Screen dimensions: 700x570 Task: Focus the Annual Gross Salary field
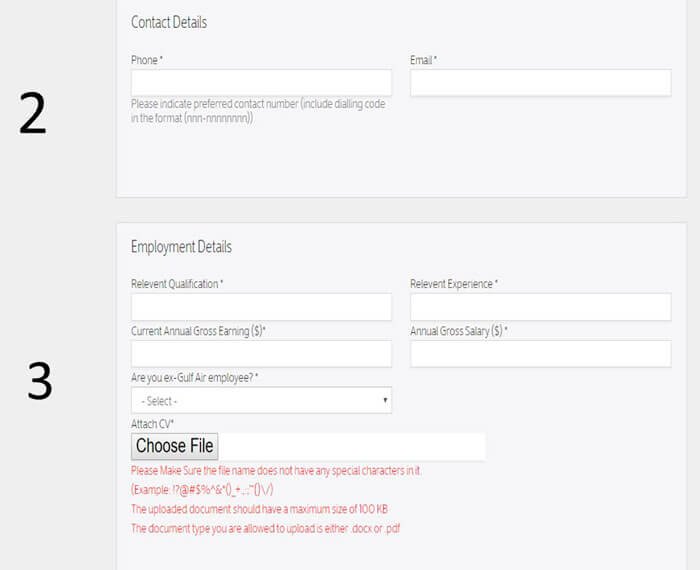(540, 354)
